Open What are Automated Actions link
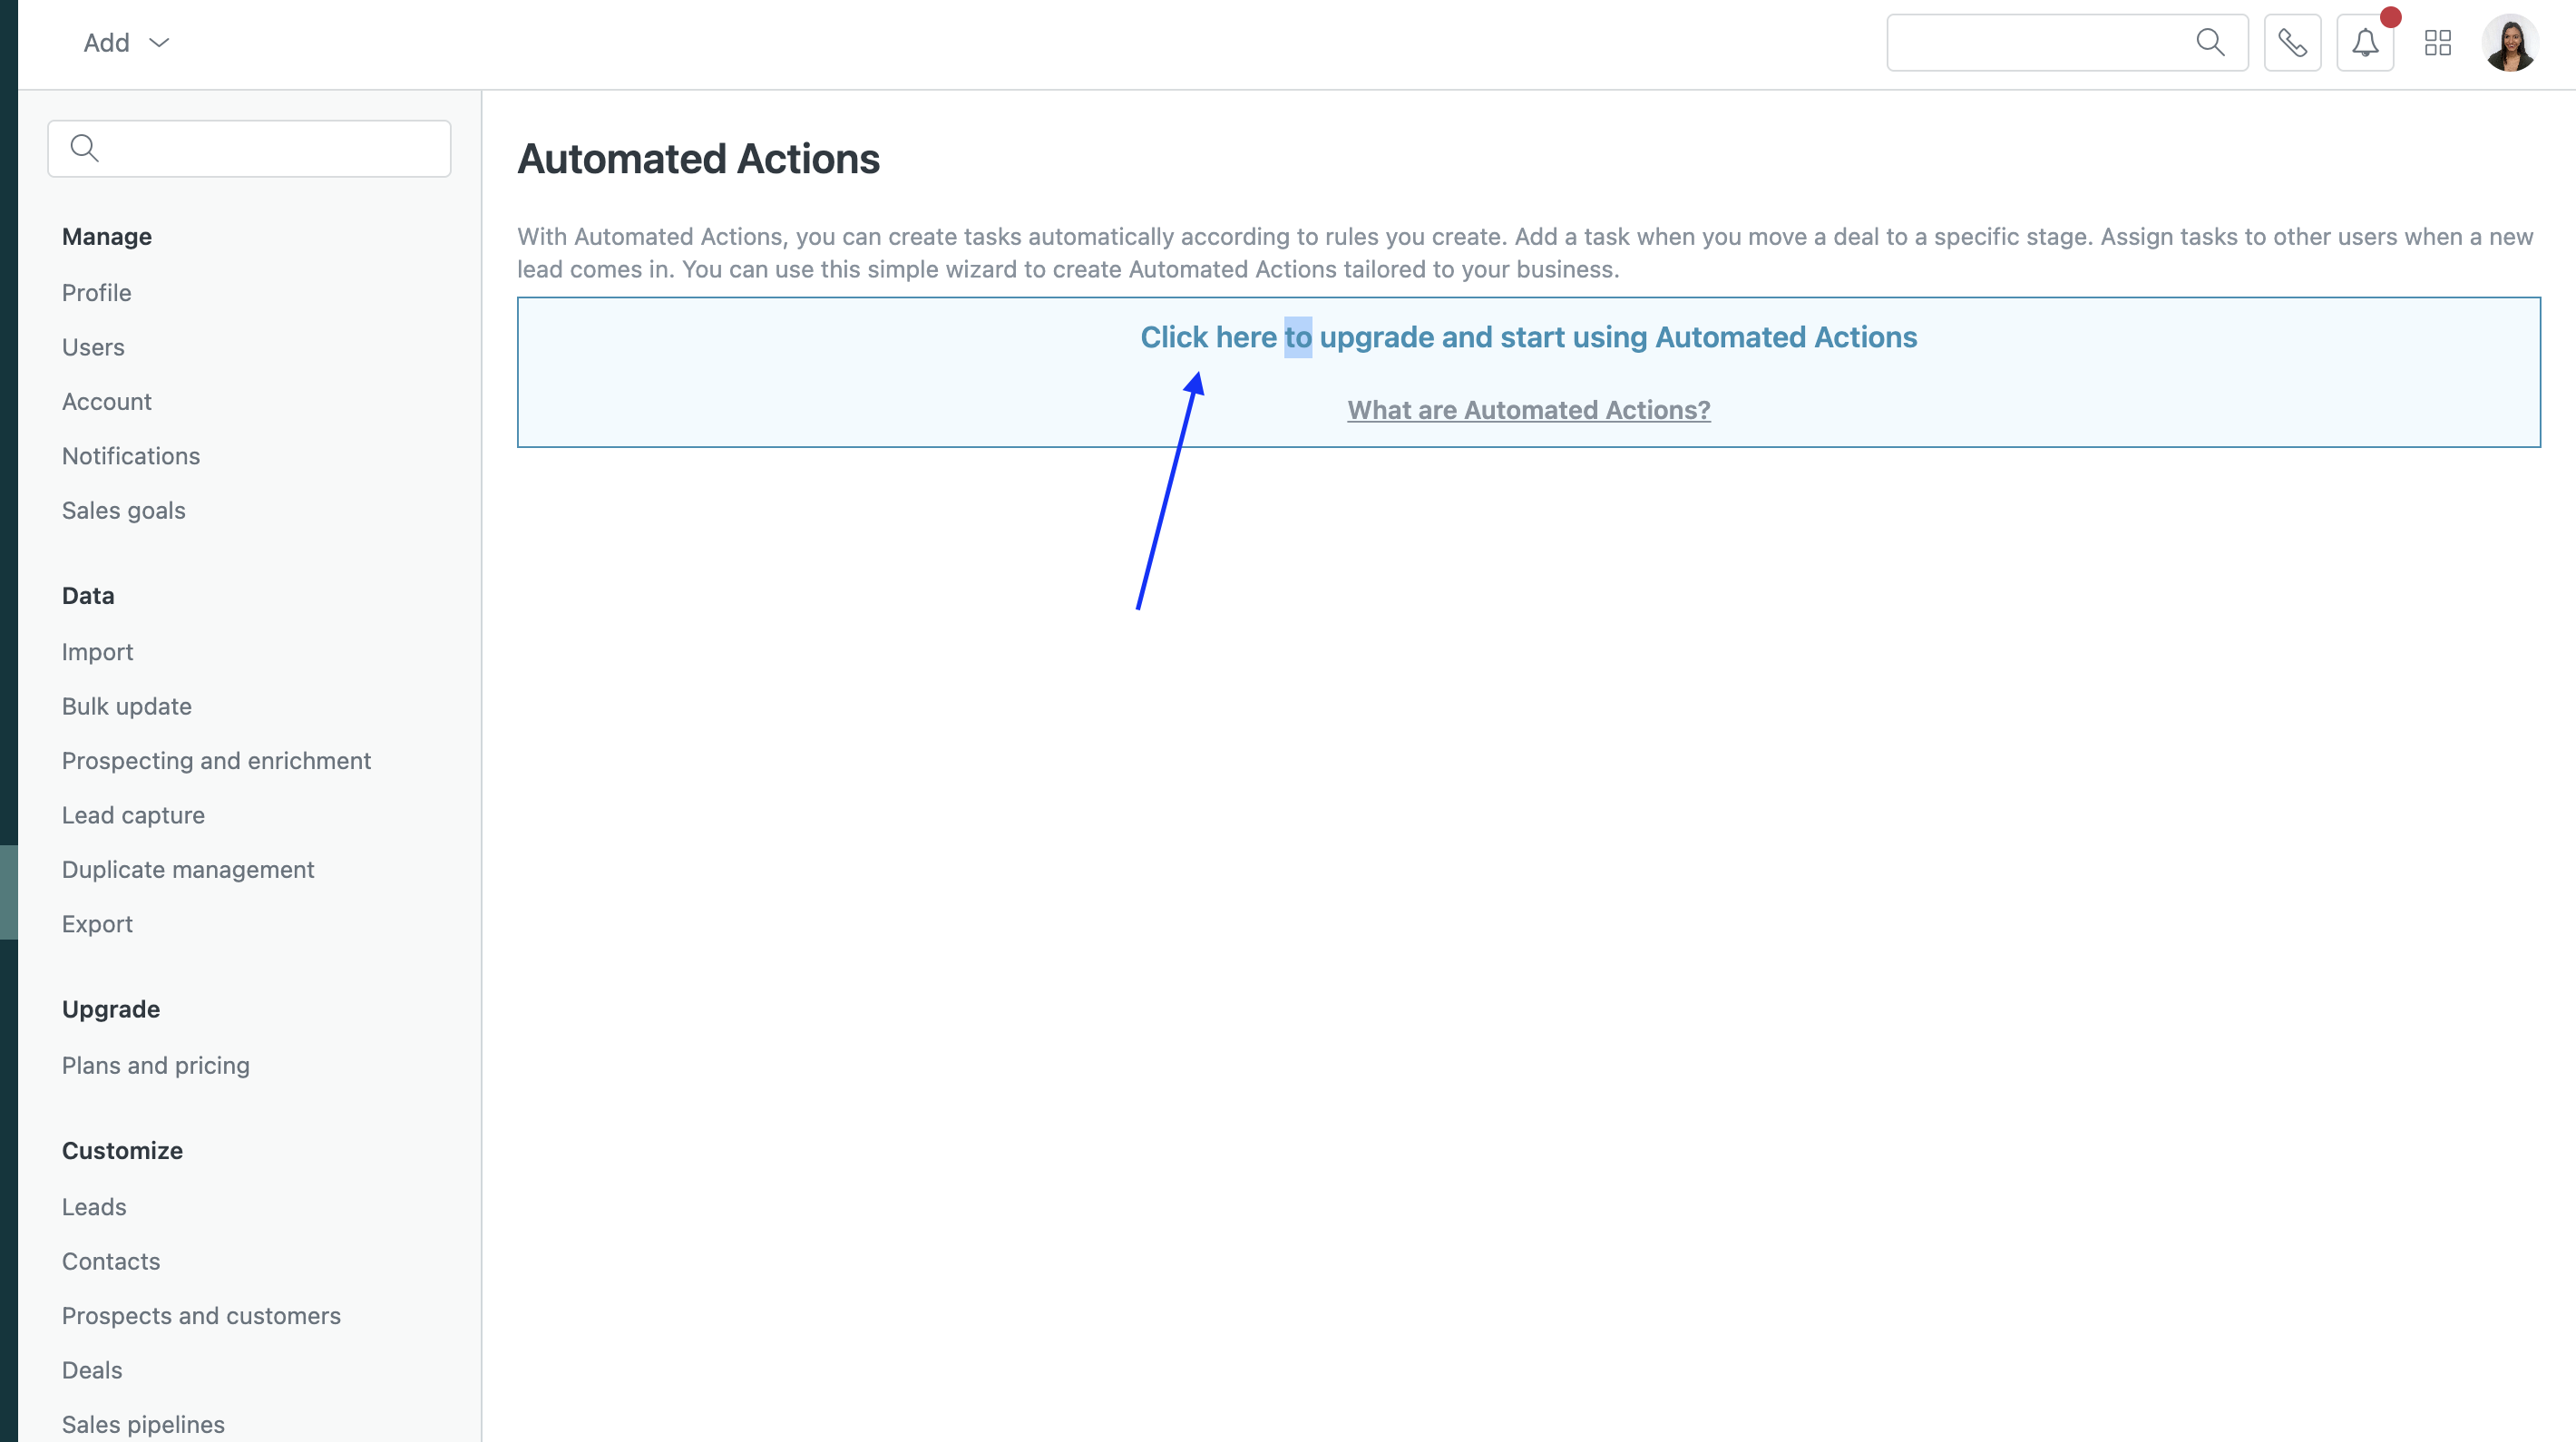The image size is (2576, 1442). point(1528,410)
